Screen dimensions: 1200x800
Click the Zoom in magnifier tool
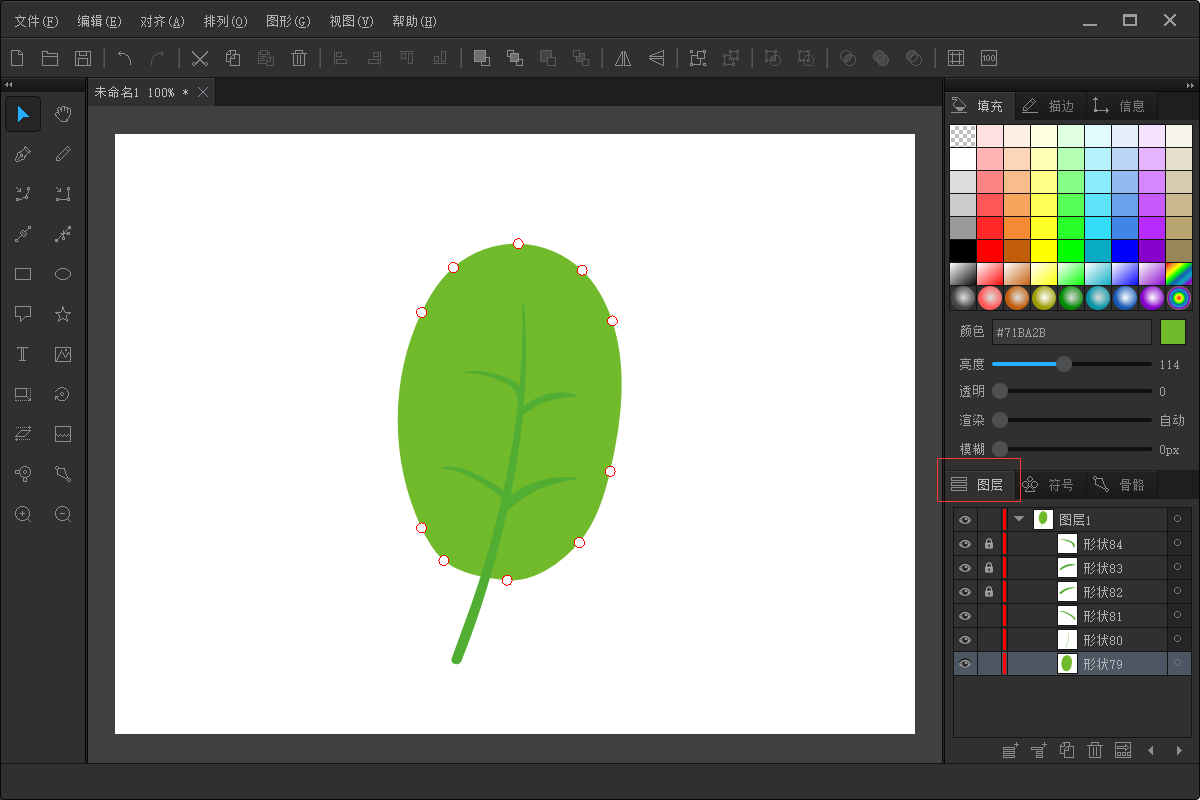(23, 514)
